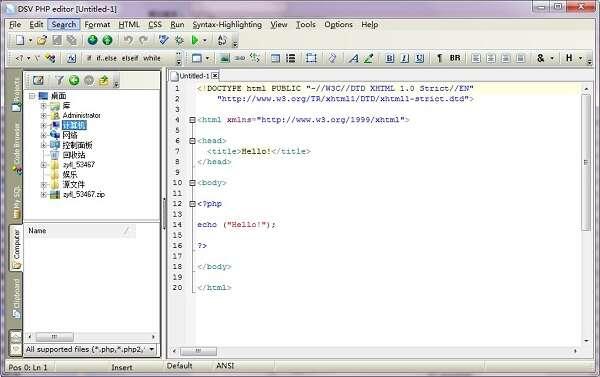600x377 pixels.
Task: Go up one folder in file panel
Action: coord(104,80)
